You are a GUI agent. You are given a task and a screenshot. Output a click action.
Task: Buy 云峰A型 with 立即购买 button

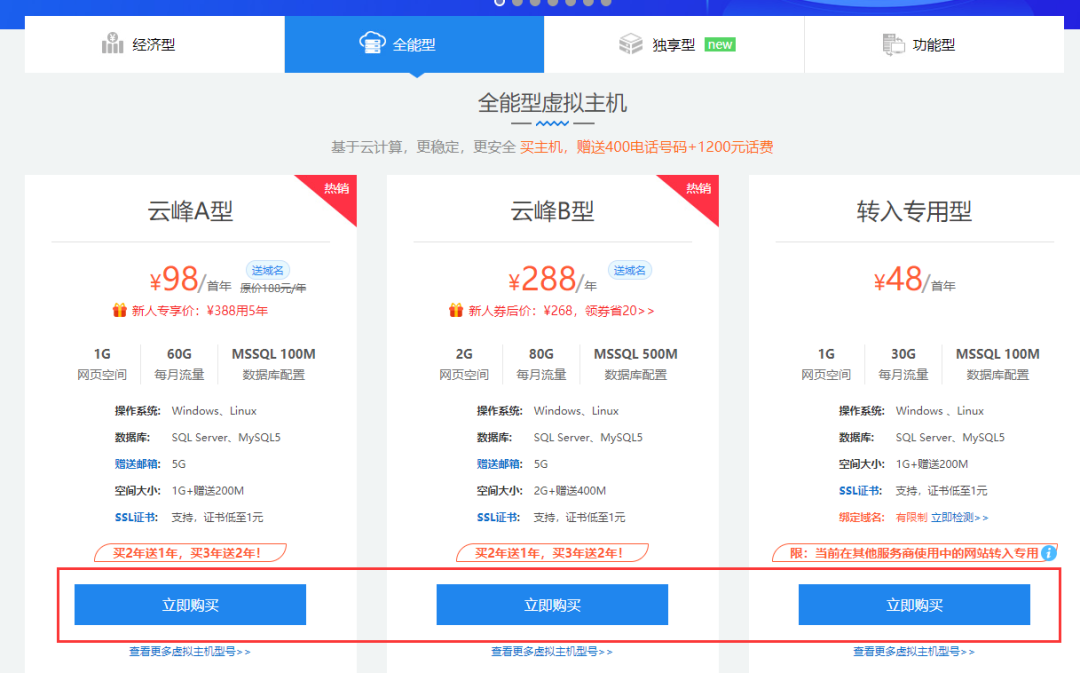pos(190,605)
